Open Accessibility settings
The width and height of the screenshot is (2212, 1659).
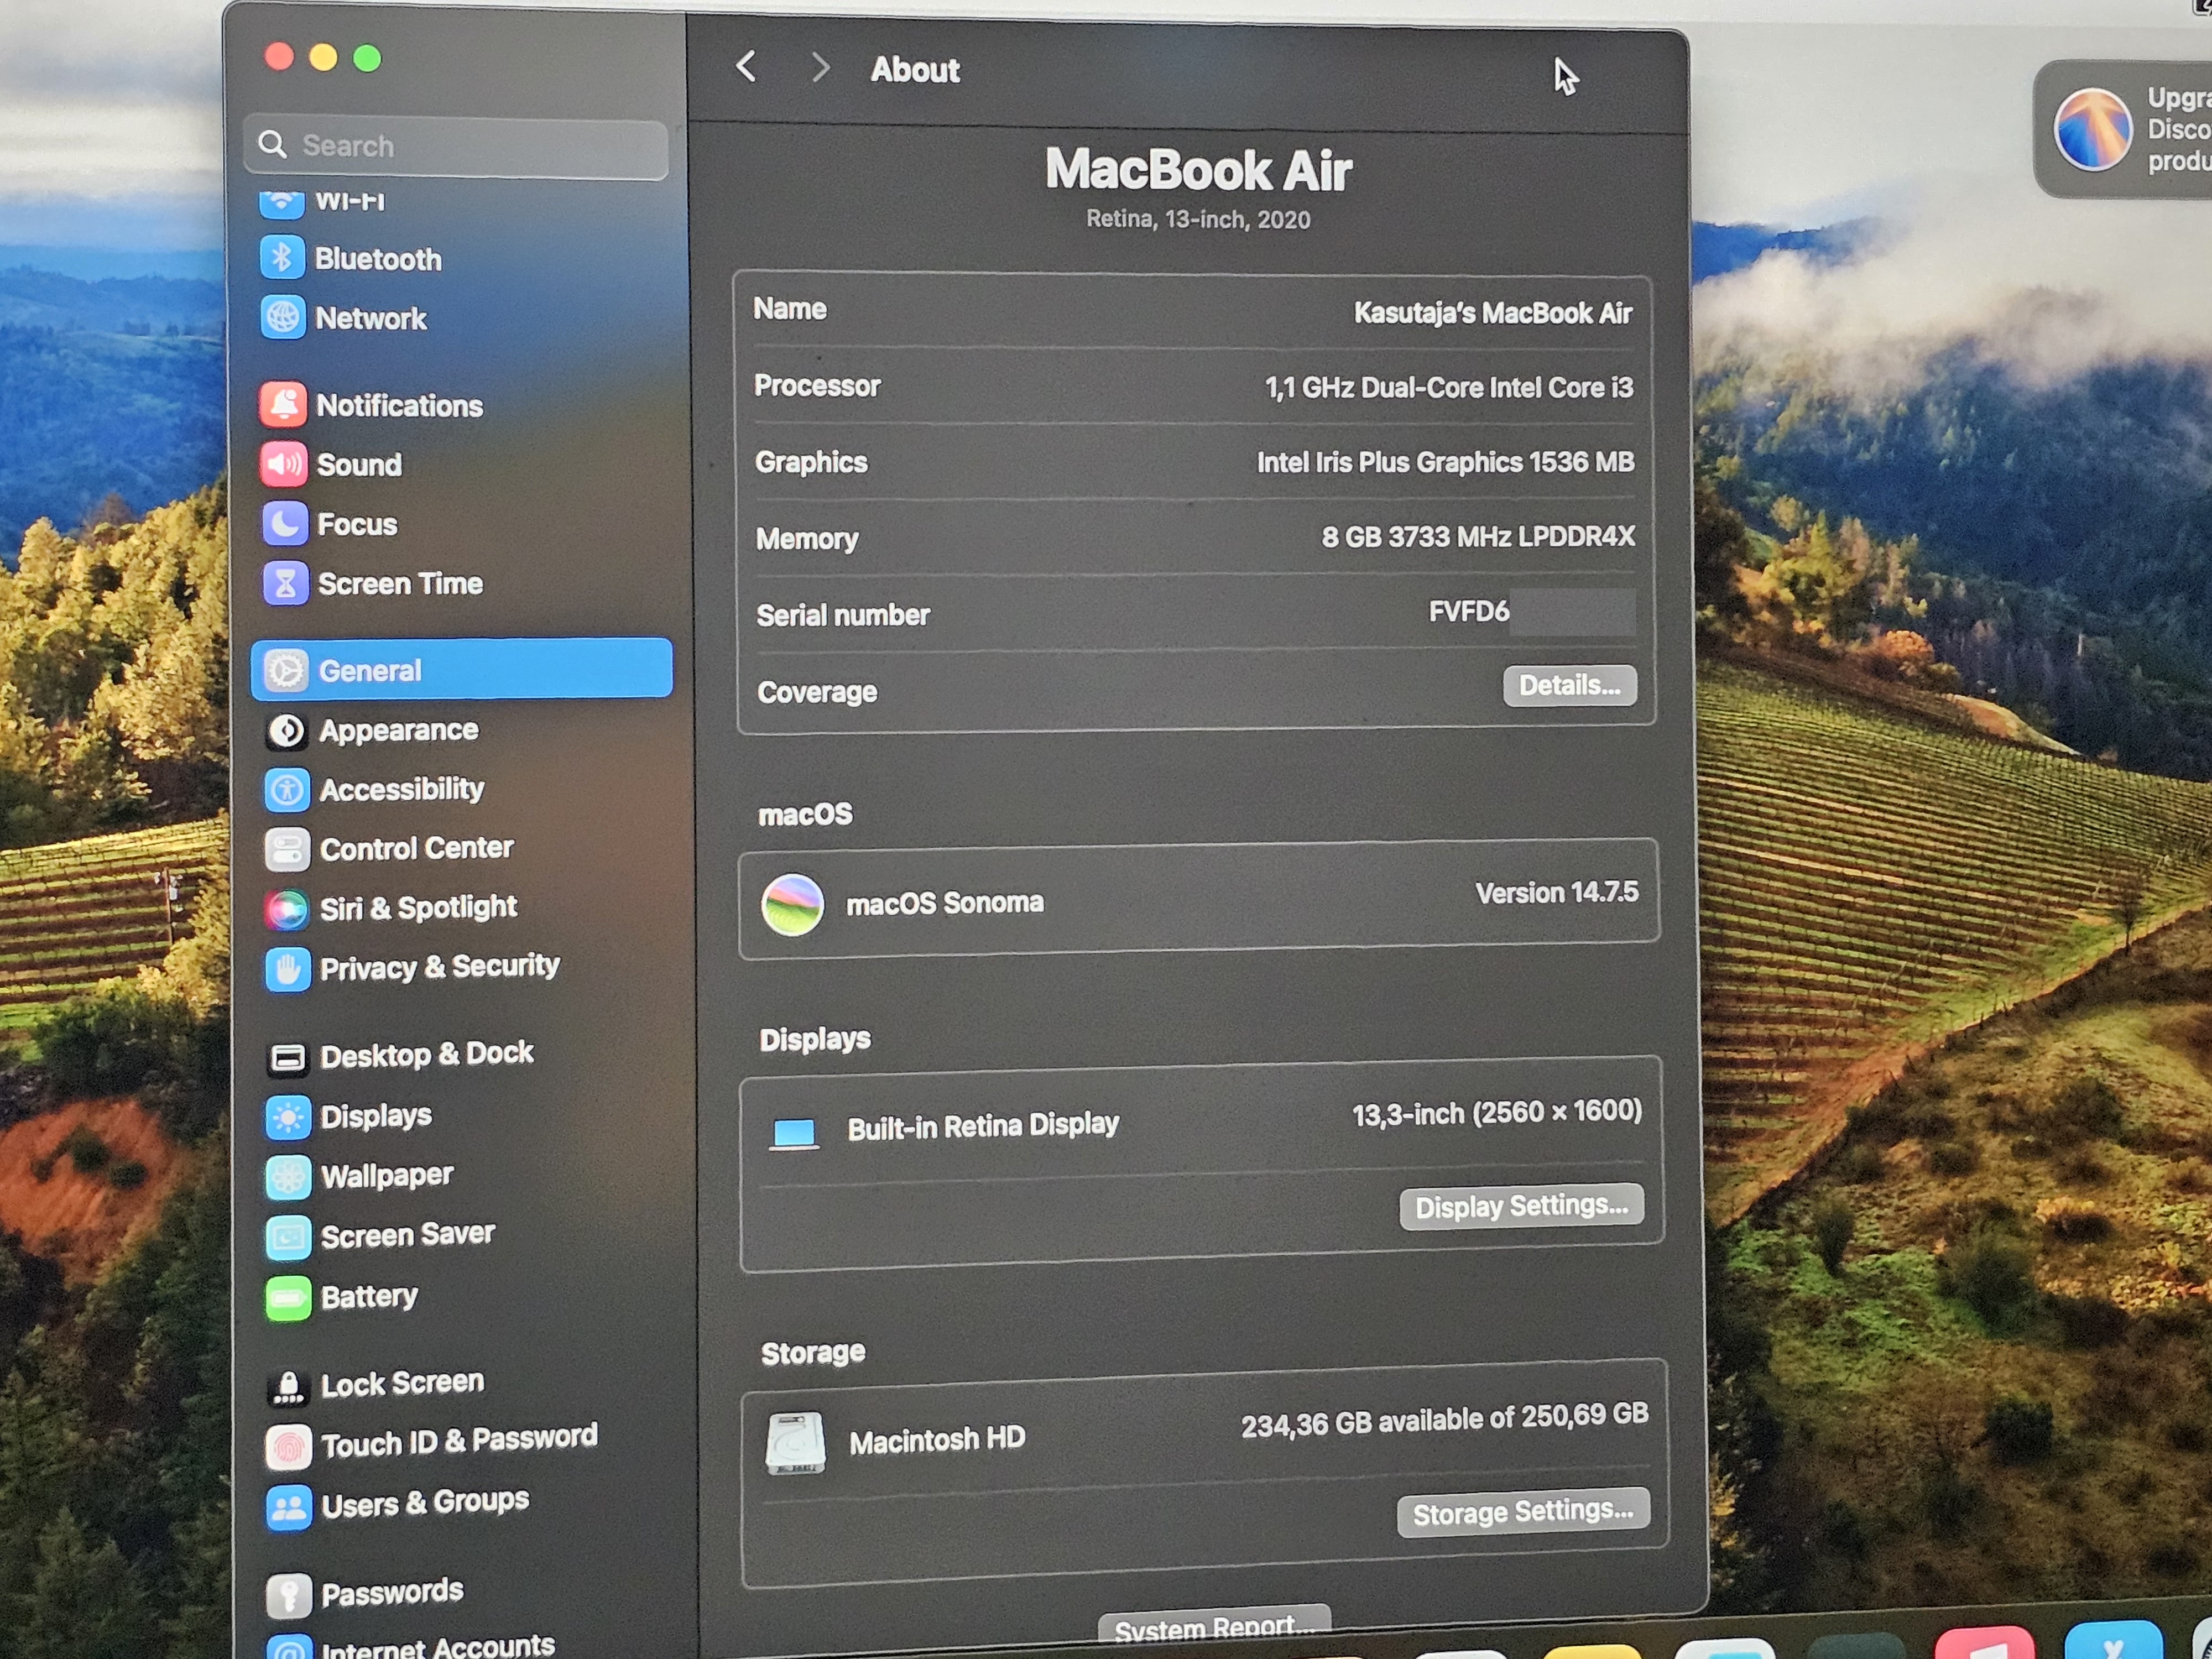click(x=375, y=789)
